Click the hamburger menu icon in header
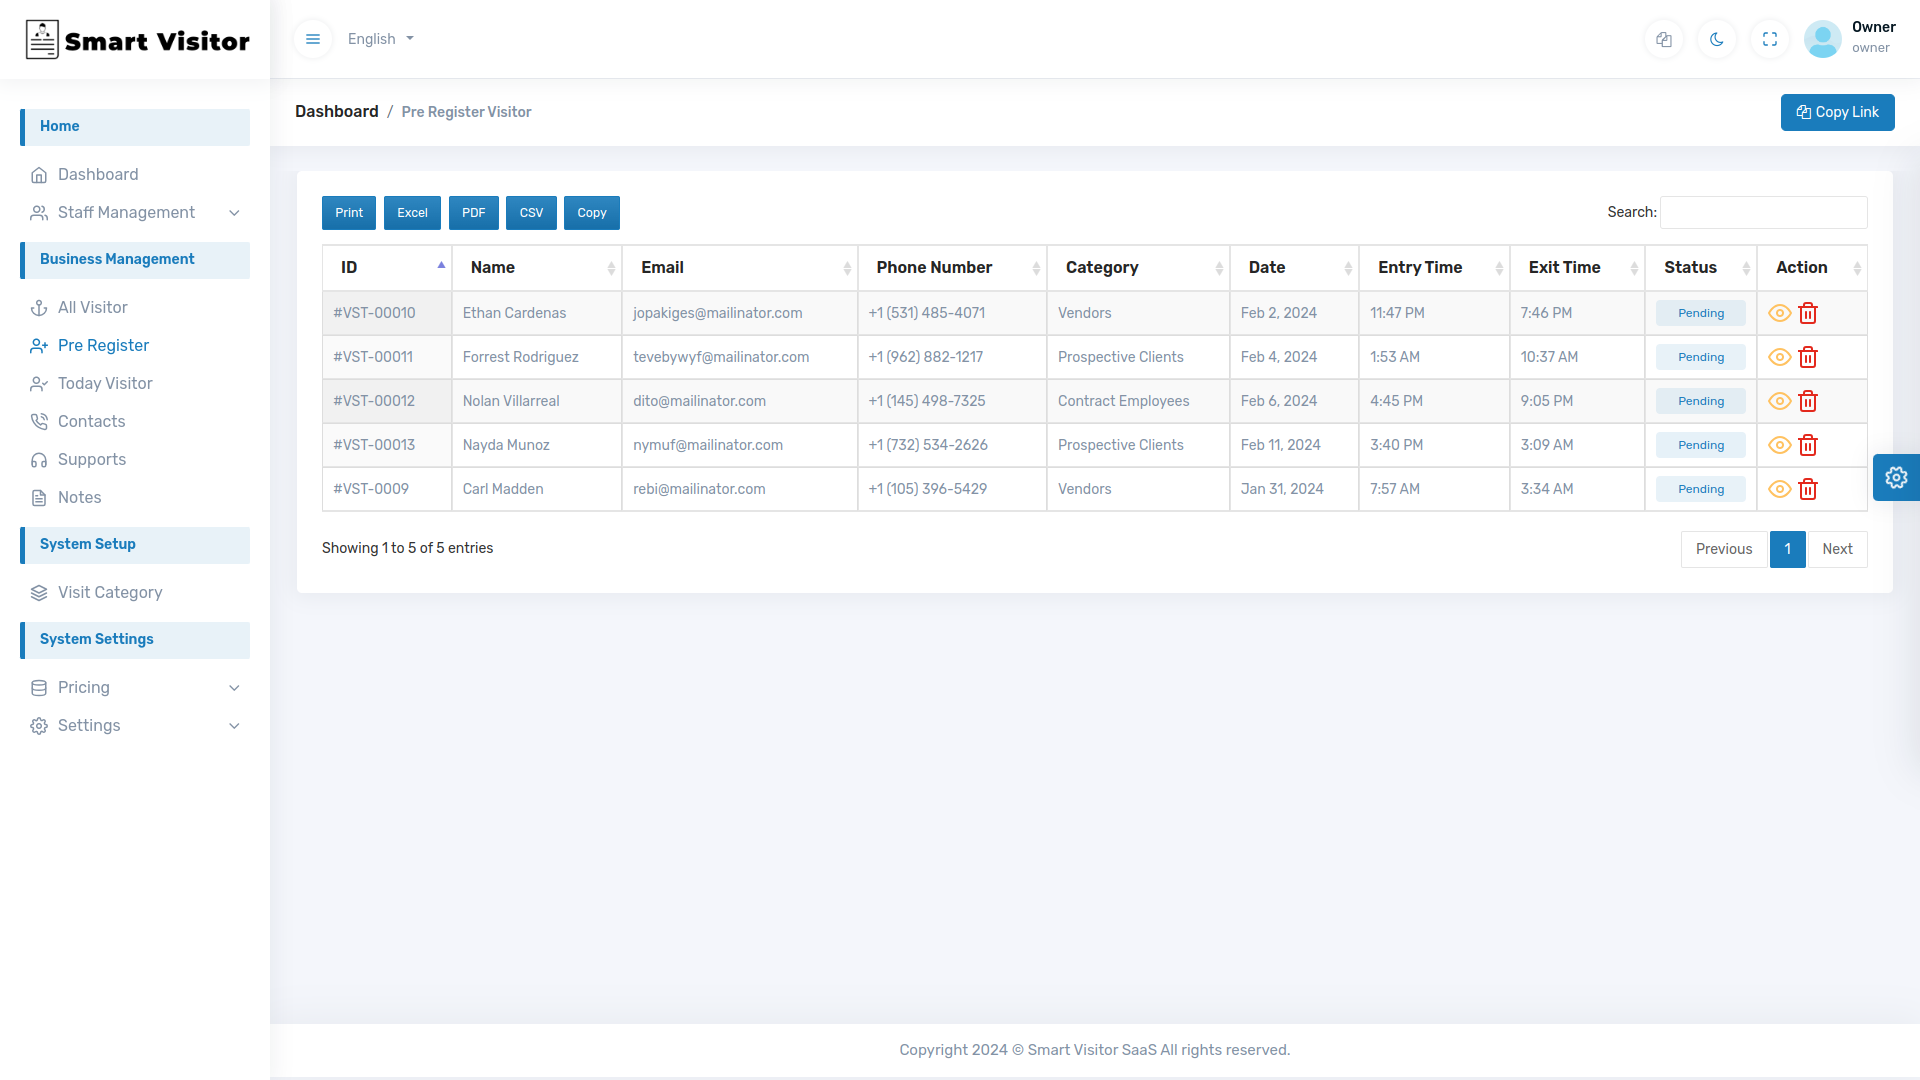Image resolution: width=1920 pixels, height=1080 pixels. (313, 39)
